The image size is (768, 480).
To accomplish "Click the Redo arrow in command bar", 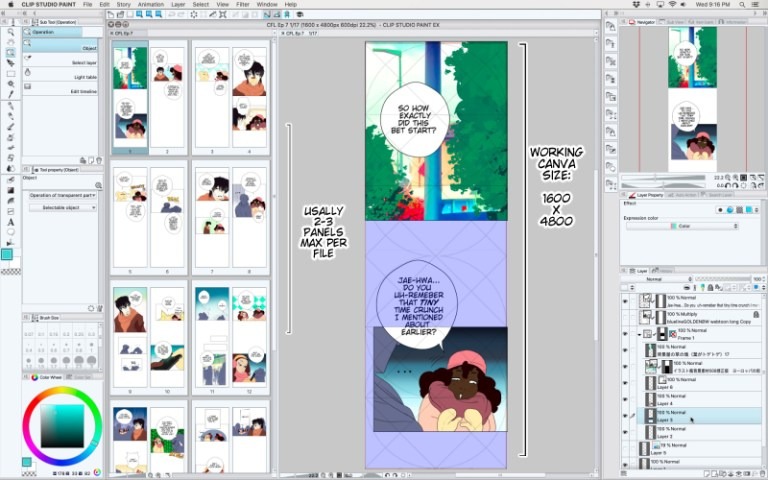I will coord(181,15).
